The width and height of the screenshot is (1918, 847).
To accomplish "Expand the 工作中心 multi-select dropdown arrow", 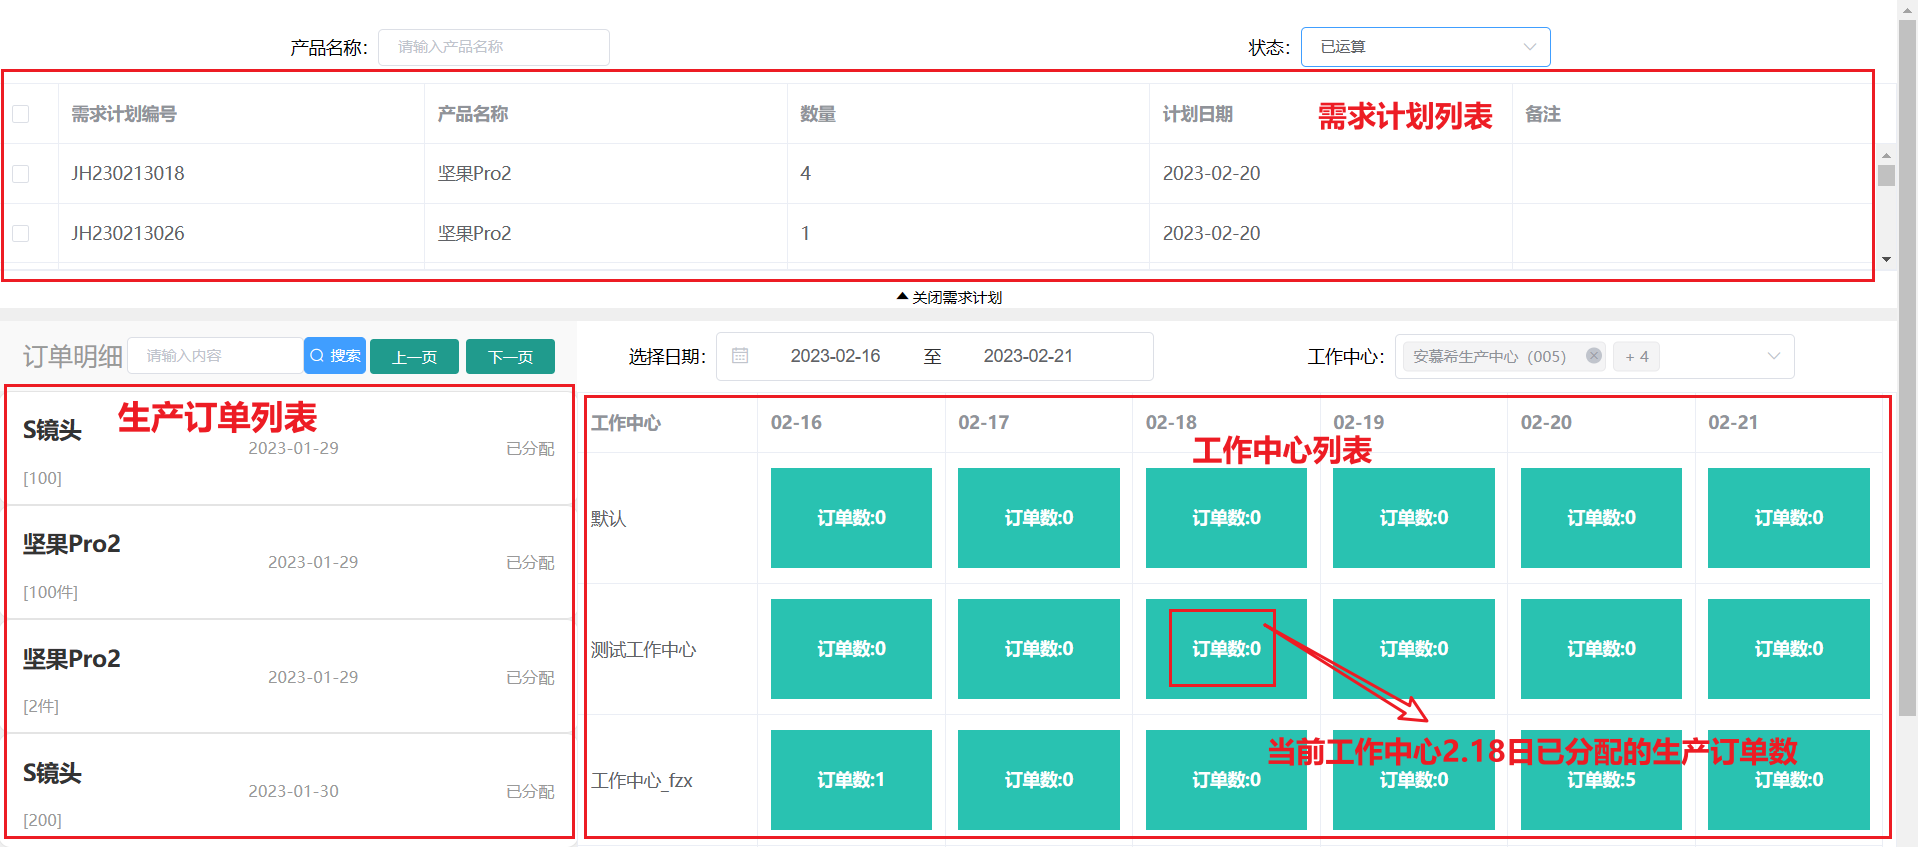I will [x=1773, y=356].
